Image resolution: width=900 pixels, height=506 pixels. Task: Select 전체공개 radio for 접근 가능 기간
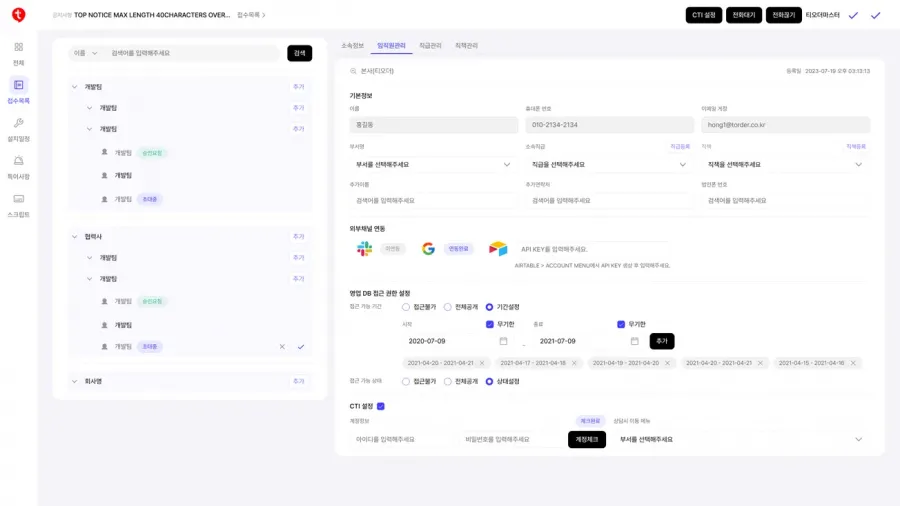(448, 307)
